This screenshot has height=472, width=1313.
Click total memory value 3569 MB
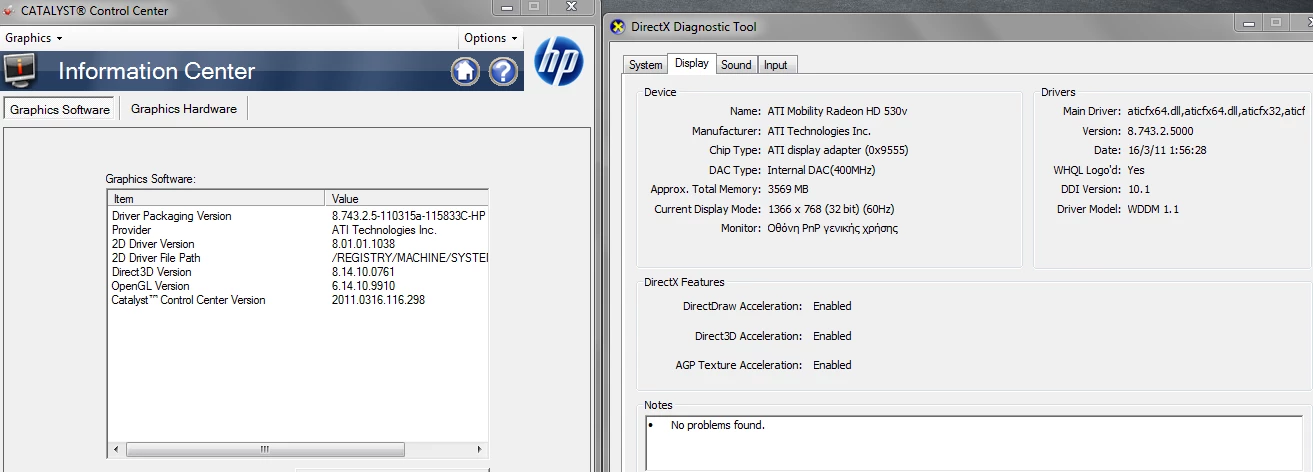pyautogui.click(x=788, y=189)
